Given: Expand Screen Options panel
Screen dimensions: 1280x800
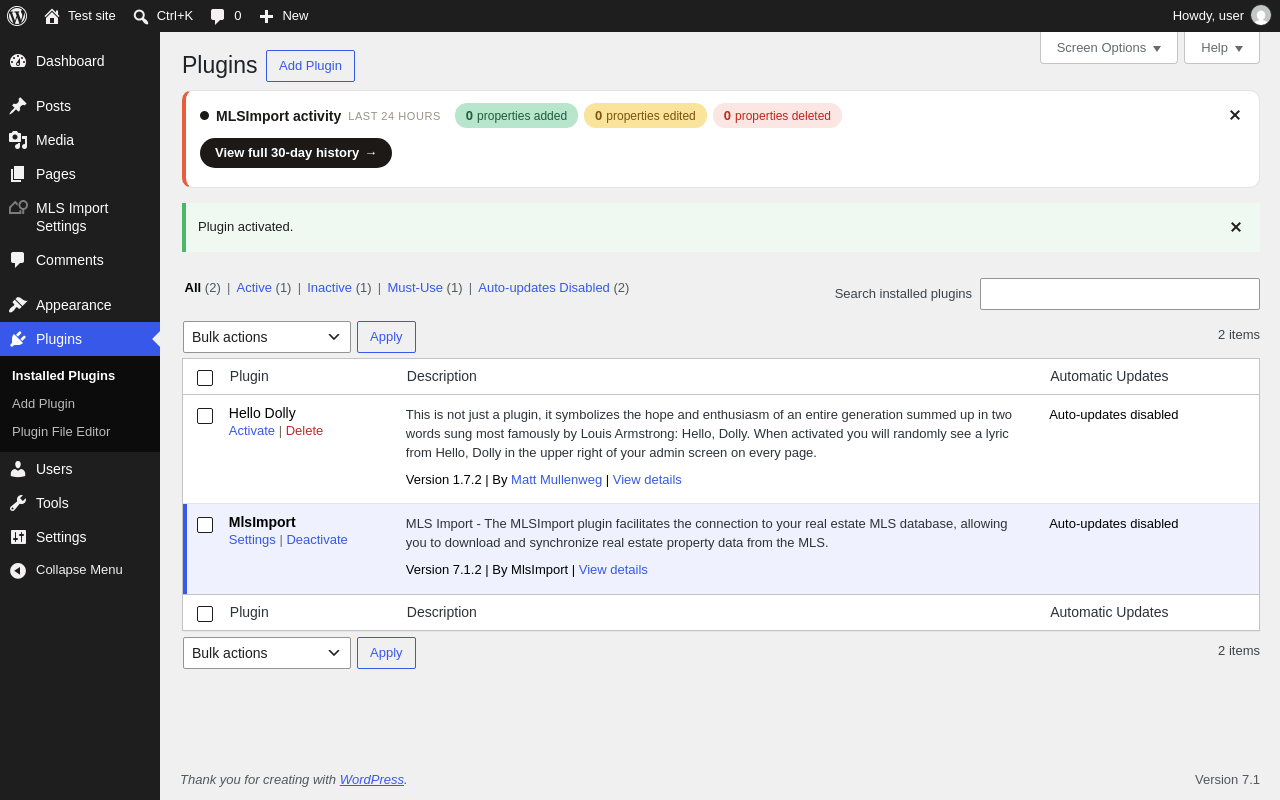Looking at the screenshot, I should coord(1109,47).
